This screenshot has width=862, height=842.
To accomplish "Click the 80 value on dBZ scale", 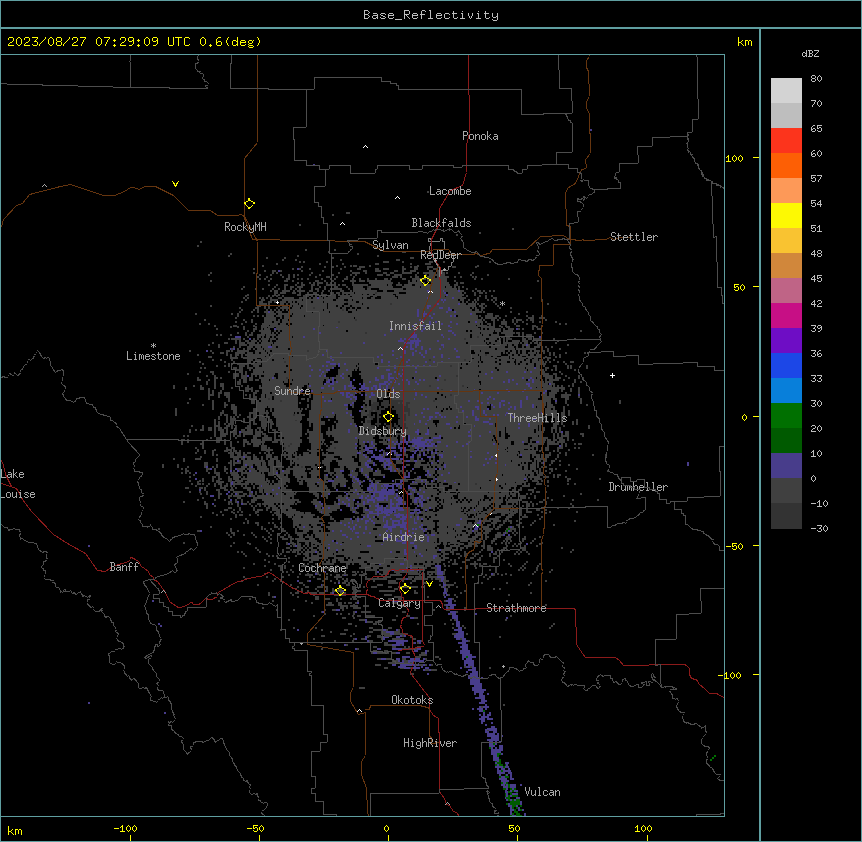I will 816,79.
